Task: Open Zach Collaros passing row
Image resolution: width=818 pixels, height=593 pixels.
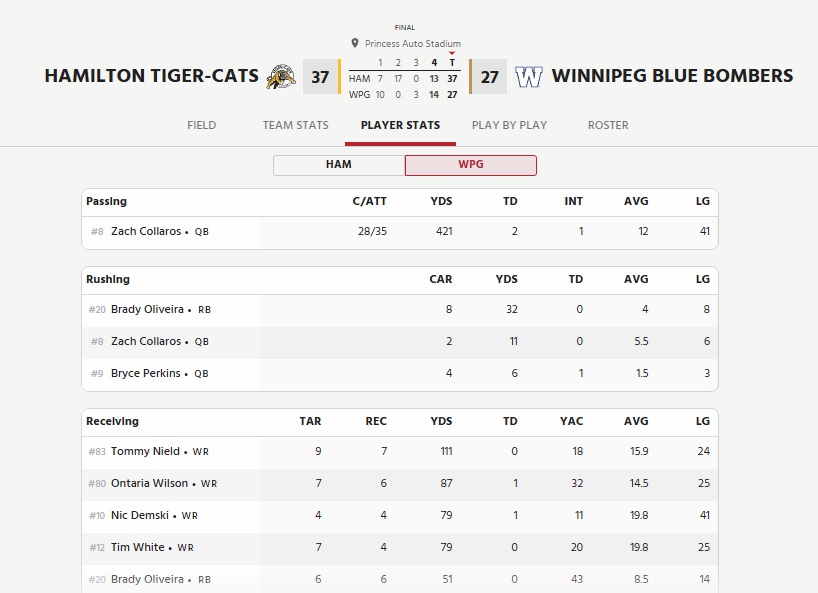Action: coord(400,232)
